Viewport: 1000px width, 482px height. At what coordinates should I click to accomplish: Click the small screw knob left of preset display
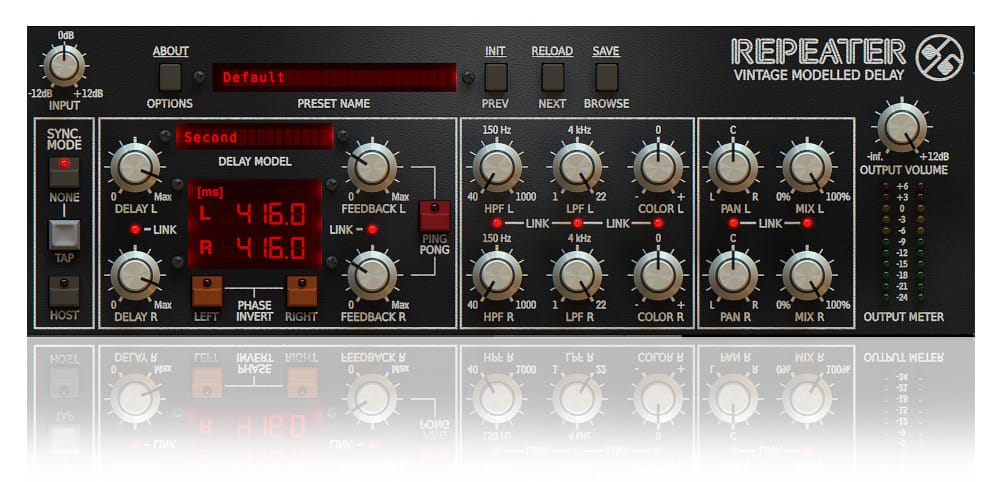pyautogui.click(x=199, y=77)
